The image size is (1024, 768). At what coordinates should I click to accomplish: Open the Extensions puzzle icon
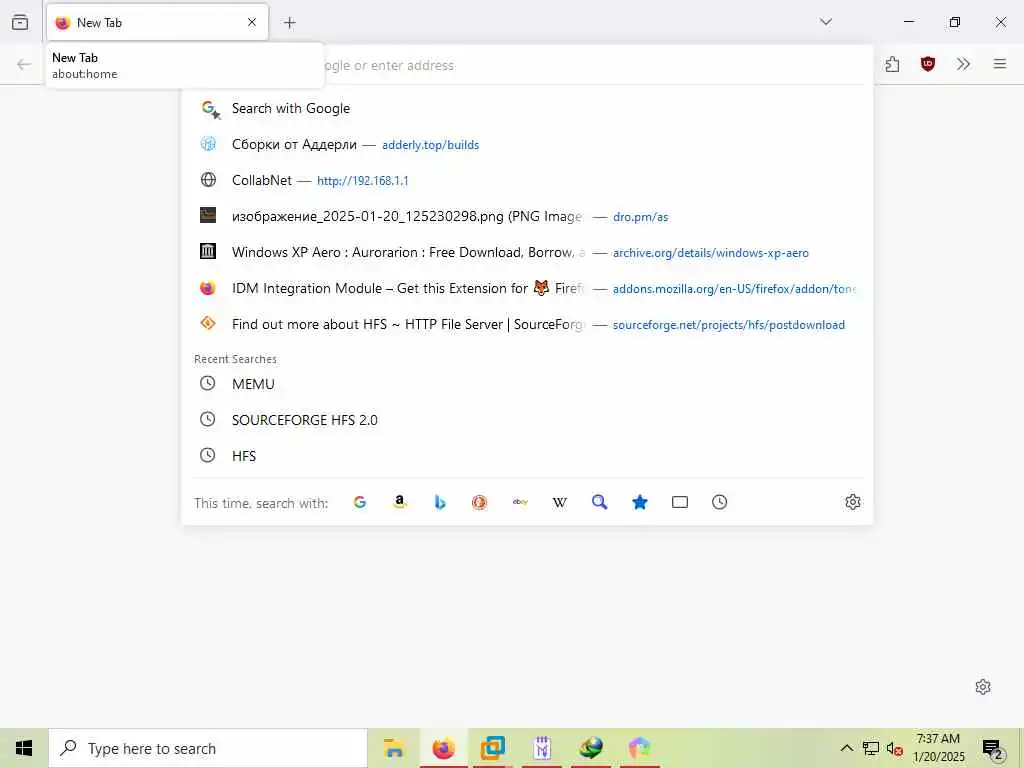[x=893, y=64]
